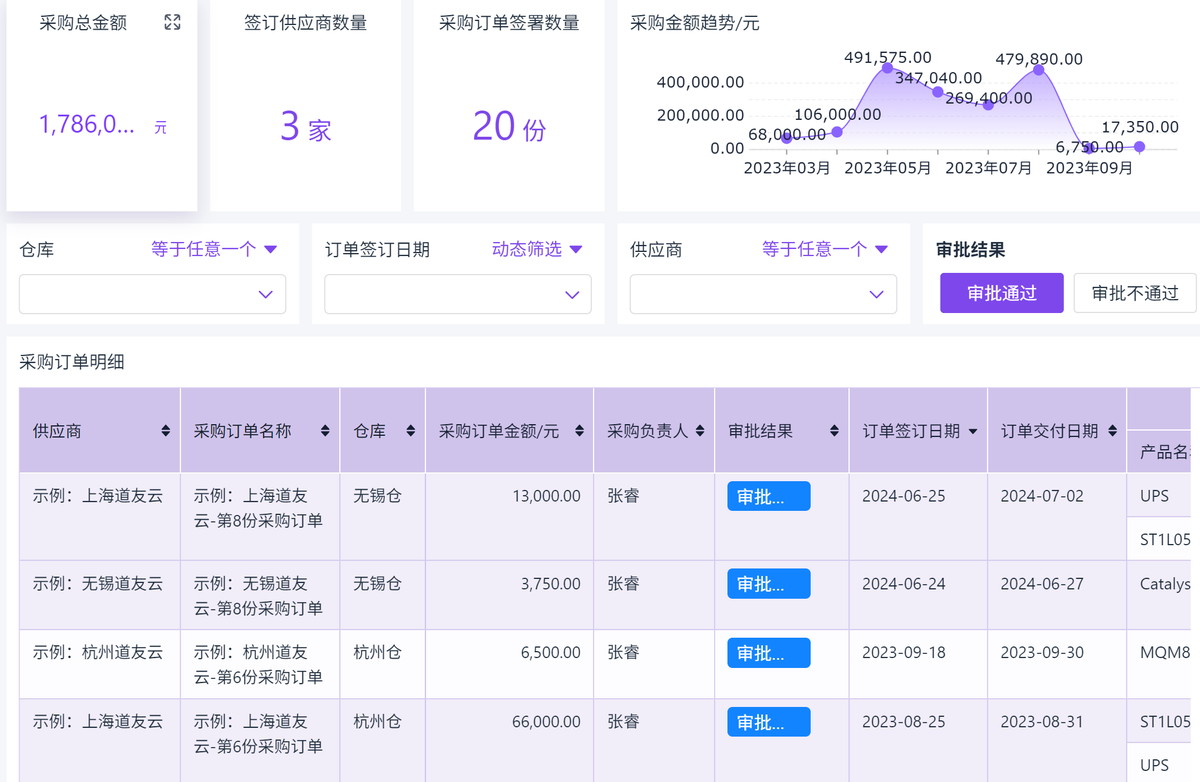Expand the 供应商 value select box
Screen dimensions: 1200x782
762,294
